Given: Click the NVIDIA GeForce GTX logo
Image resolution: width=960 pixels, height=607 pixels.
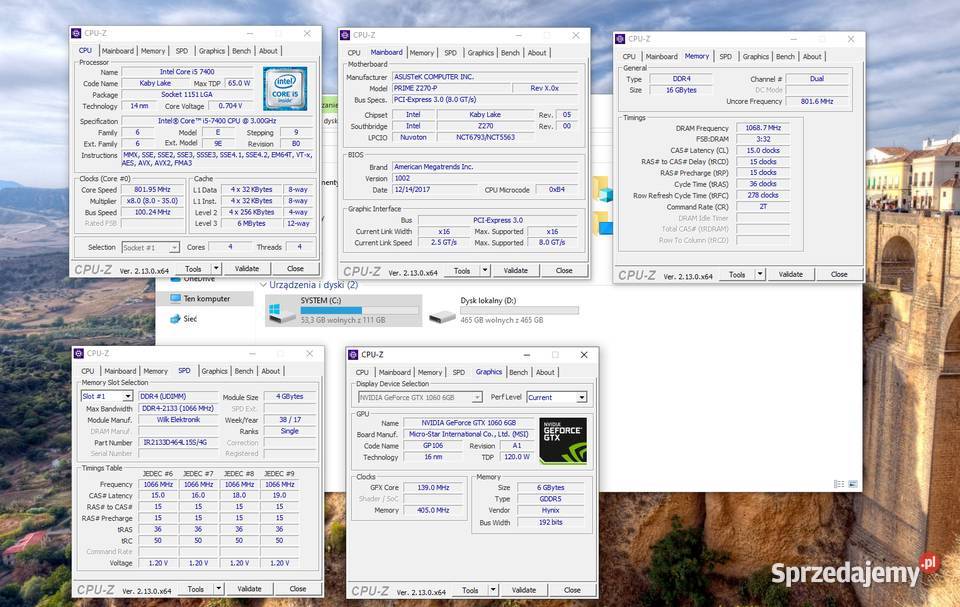Looking at the screenshot, I should (x=562, y=440).
